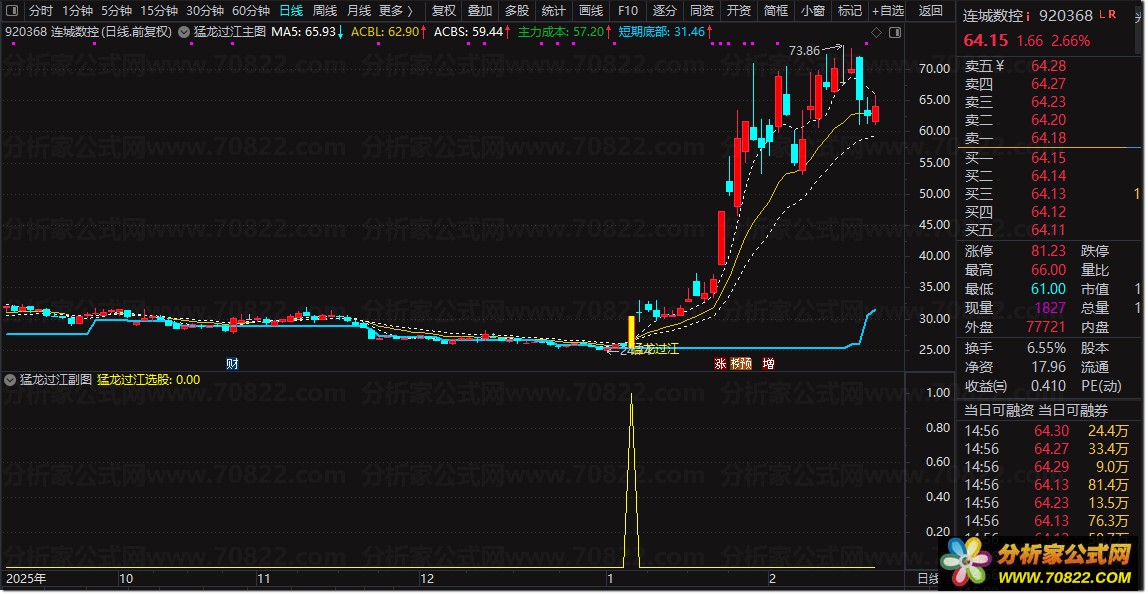The height and width of the screenshot is (594, 1148).
Task: Select the 当日可融券 tab
Action: [x=1073, y=410]
